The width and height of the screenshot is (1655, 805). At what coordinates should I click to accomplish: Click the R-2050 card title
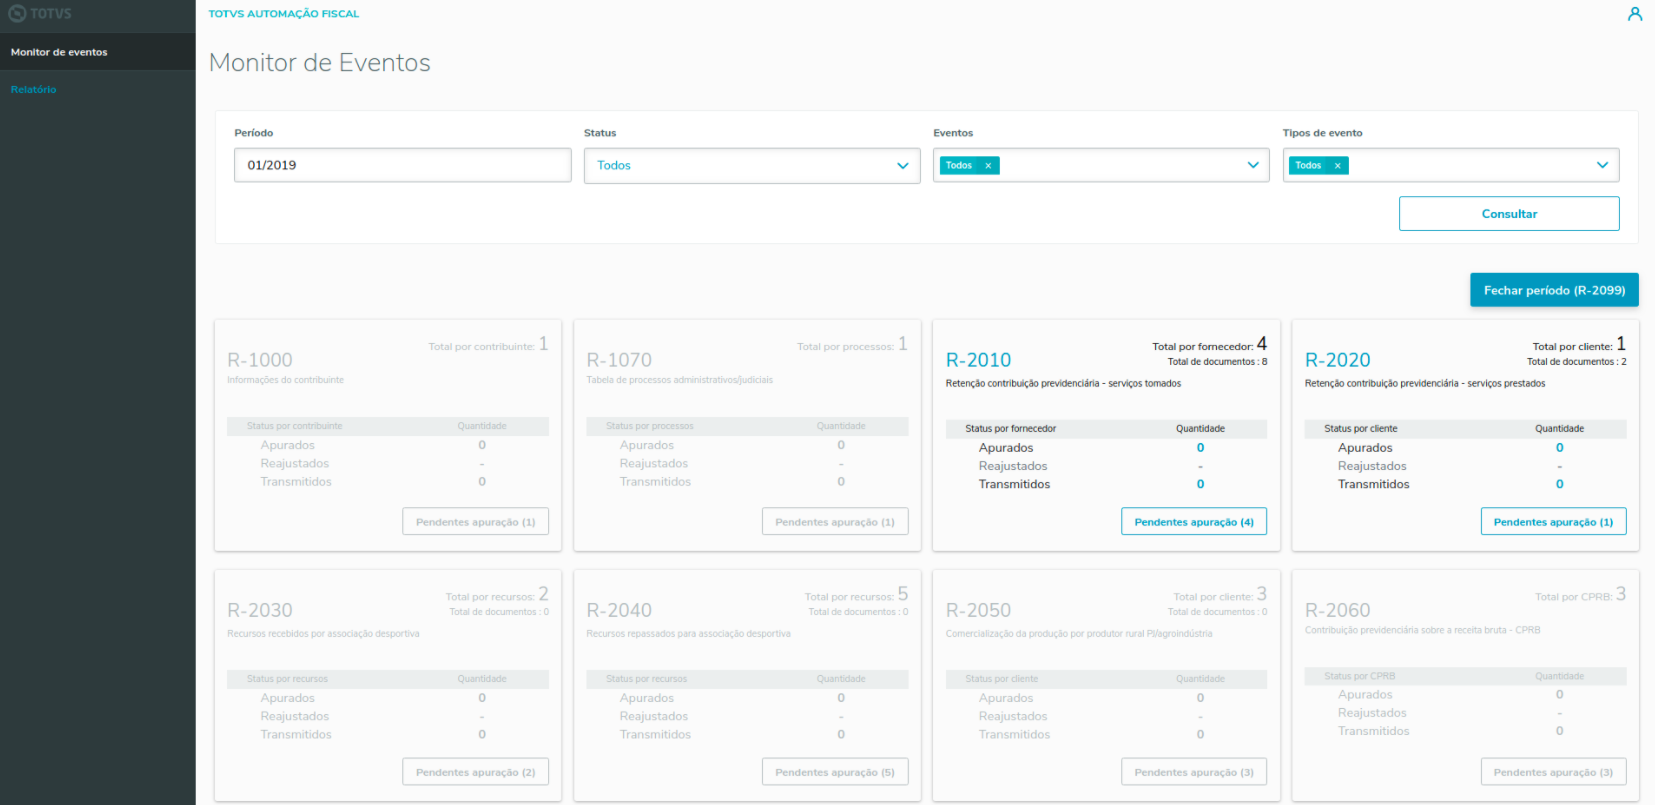click(x=978, y=610)
